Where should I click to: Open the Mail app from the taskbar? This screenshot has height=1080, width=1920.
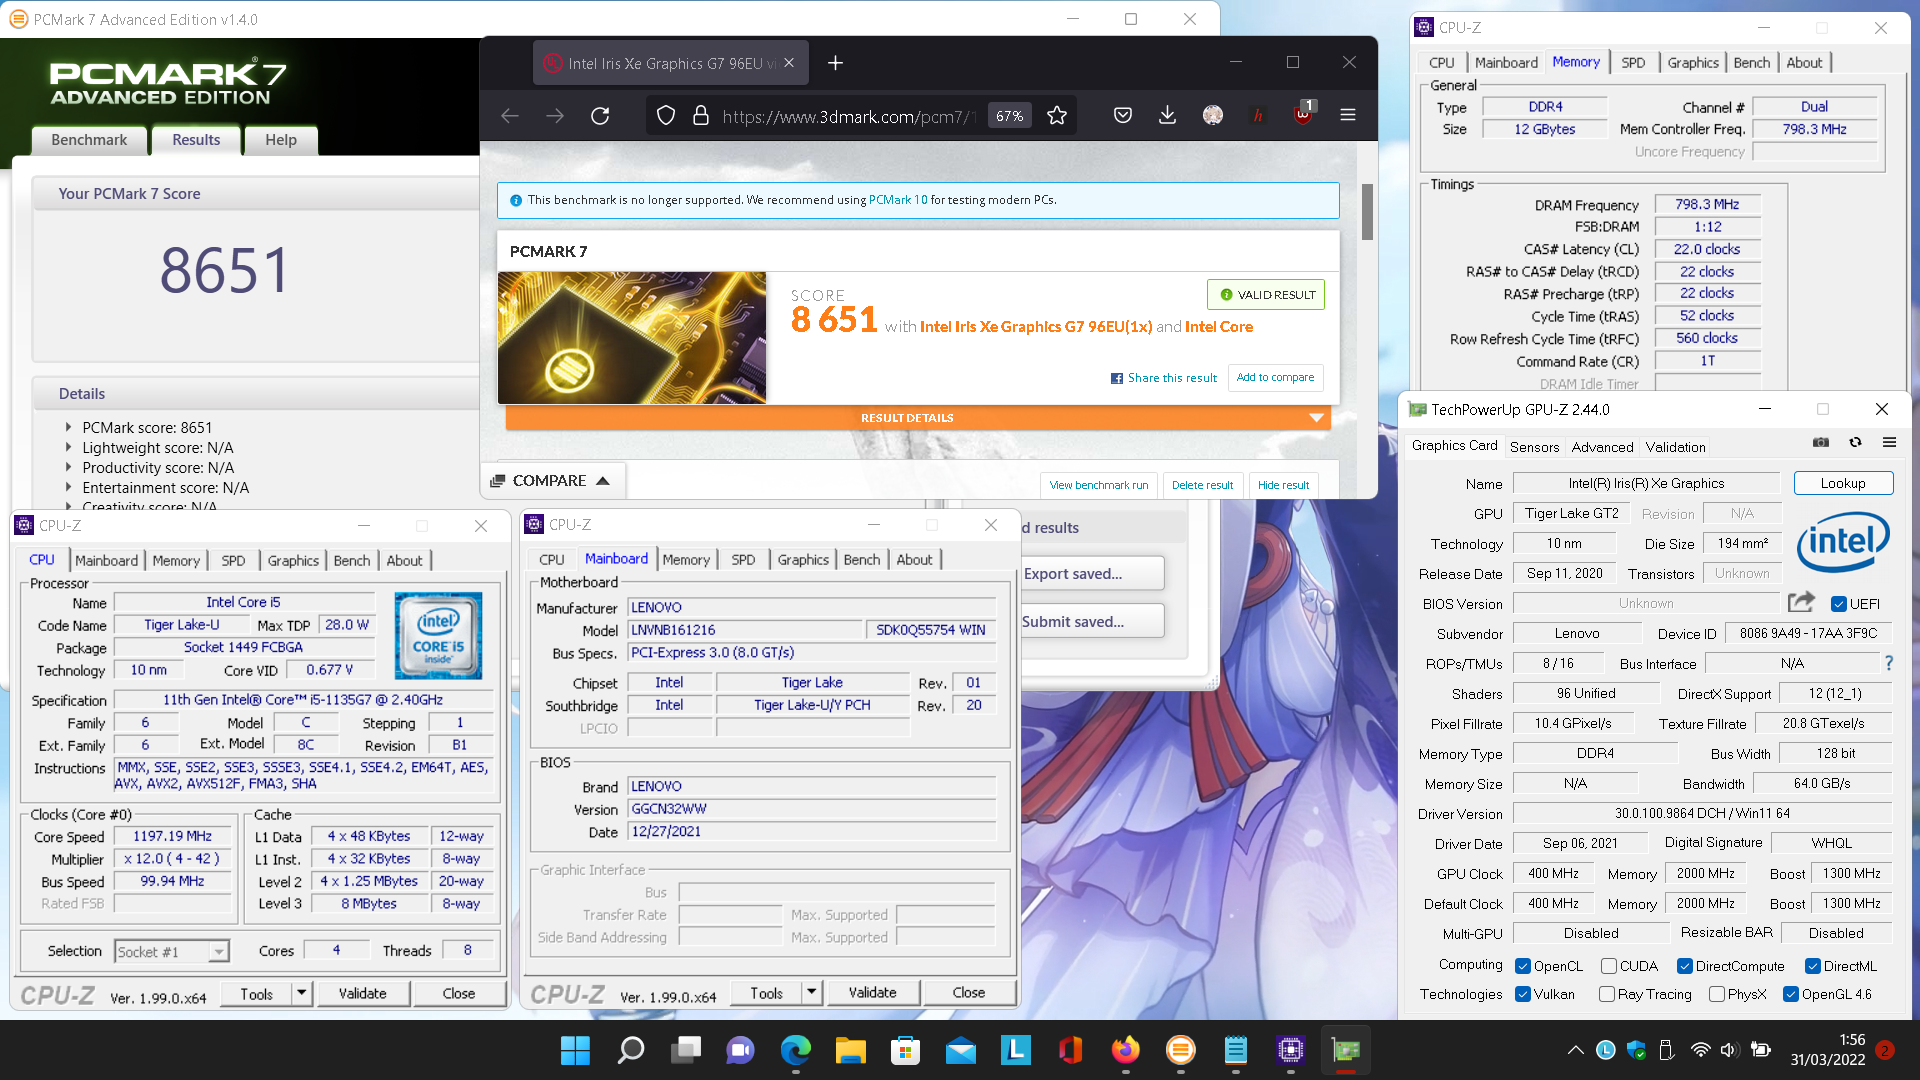click(x=961, y=1050)
